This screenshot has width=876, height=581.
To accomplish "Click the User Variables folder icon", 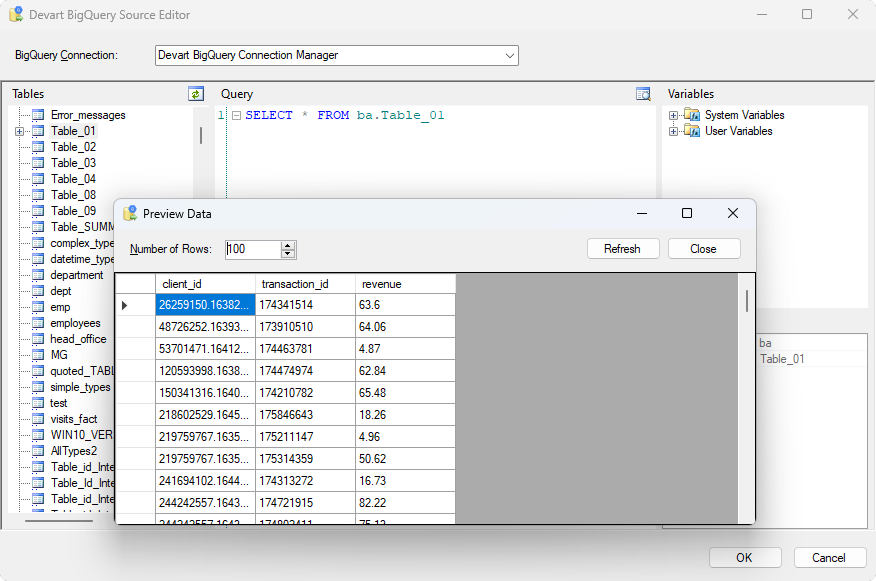I will [x=692, y=131].
